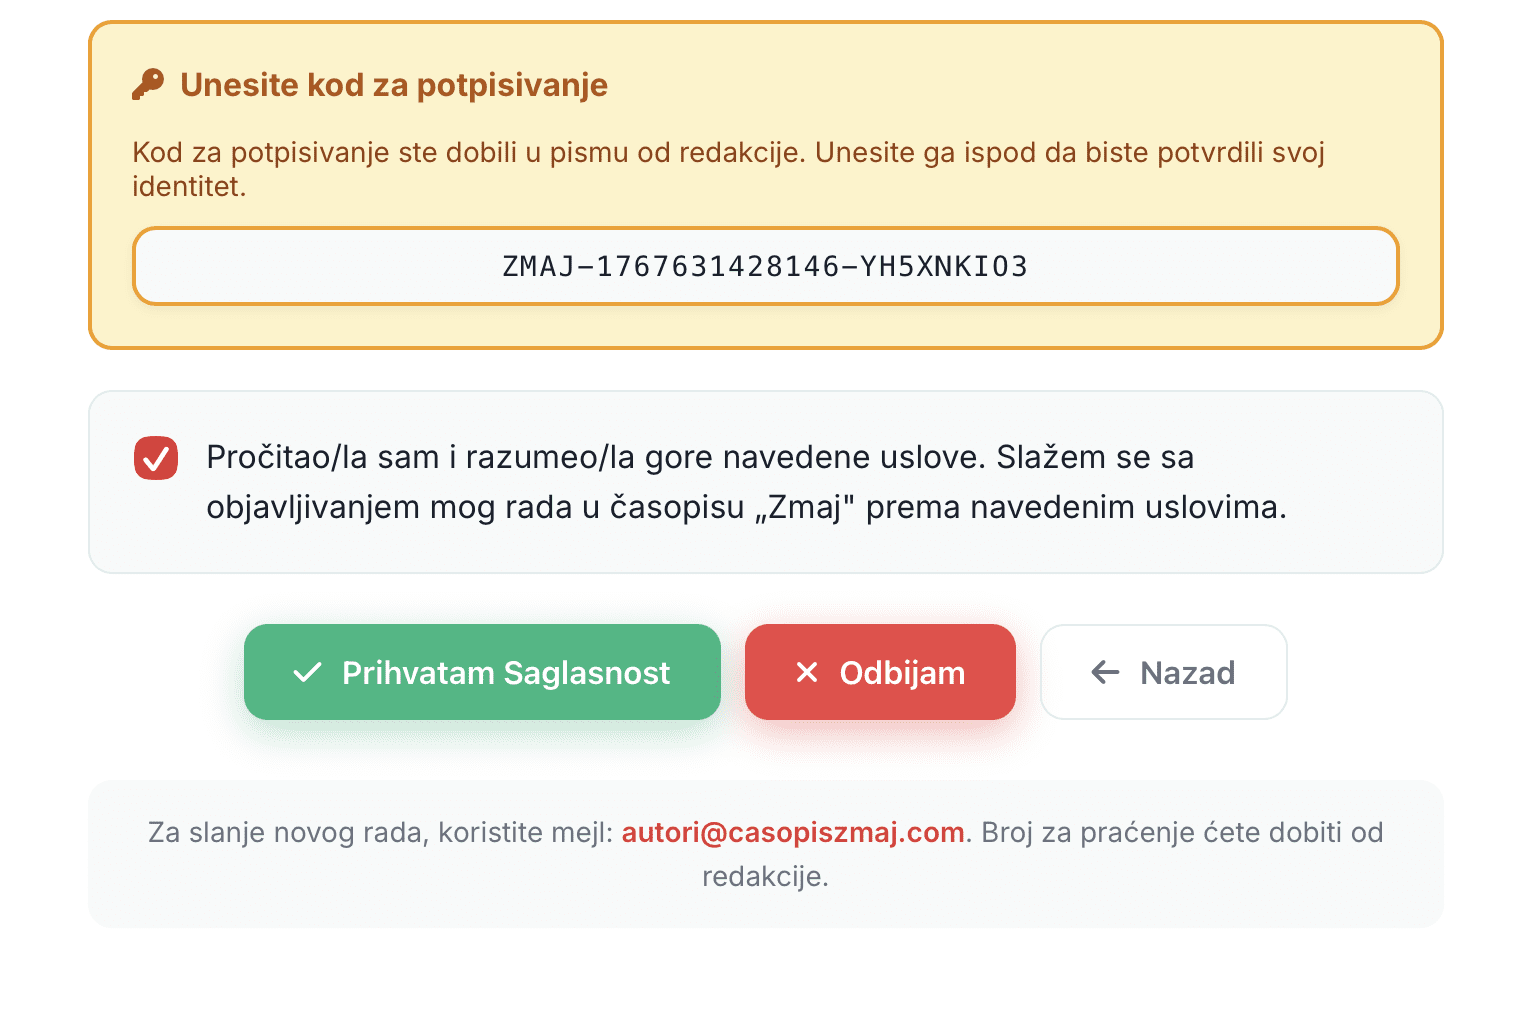
Task: Click the checkmark icon on Prihvatam Saglasnost
Action: [x=307, y=672]
